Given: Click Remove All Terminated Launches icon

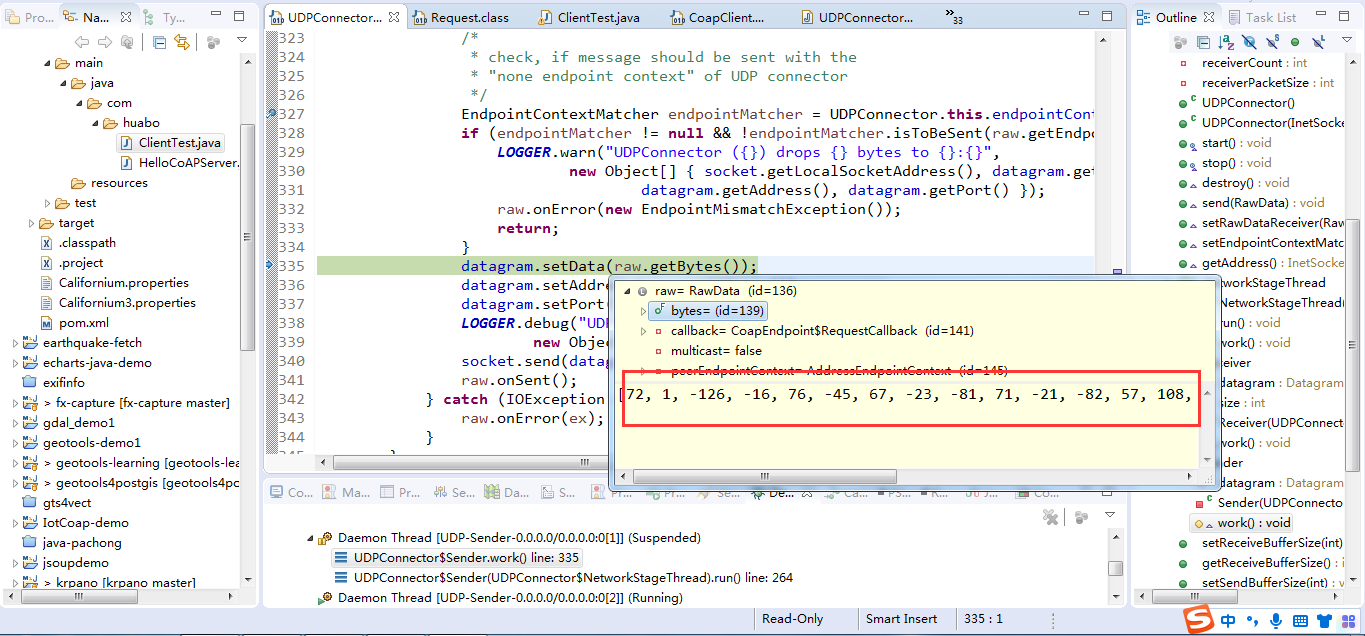Looking at the screenshot, I should [1050, 517].
